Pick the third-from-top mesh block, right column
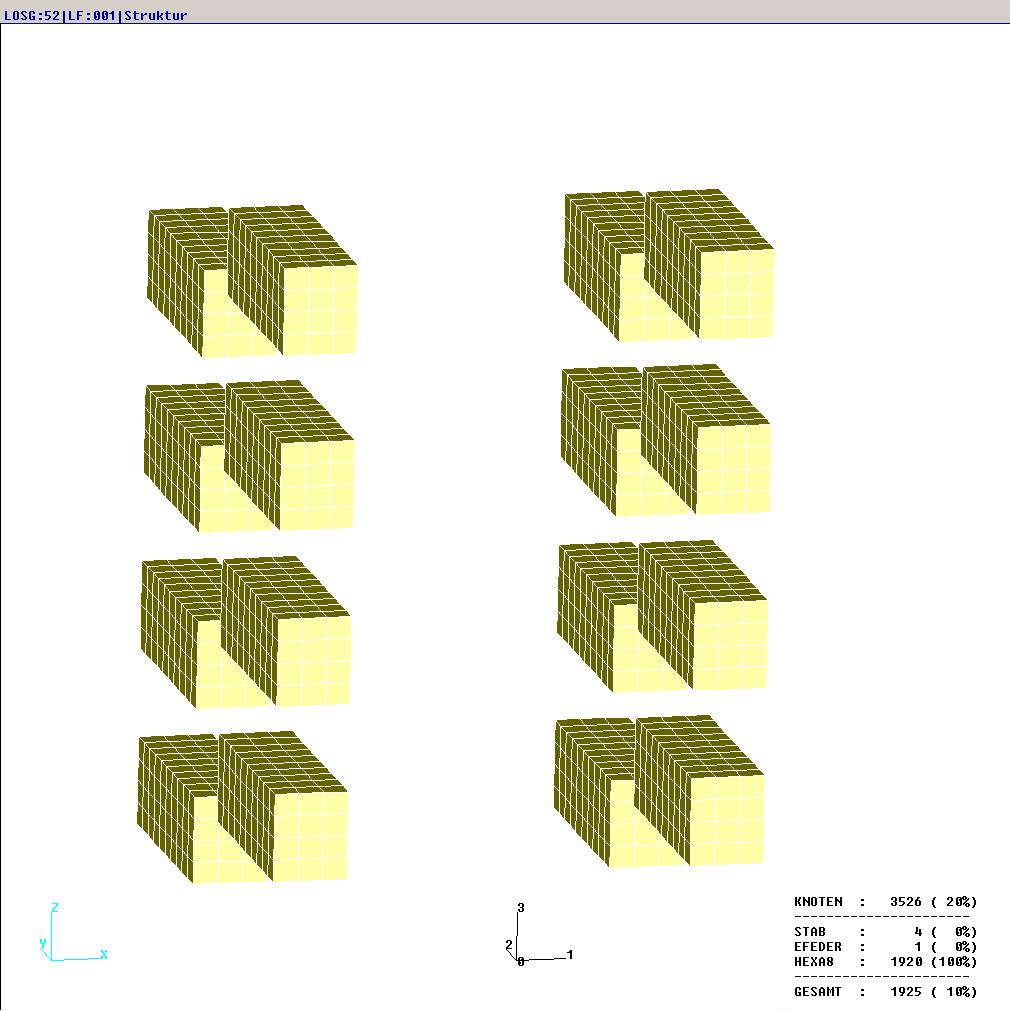 (662, 616)
